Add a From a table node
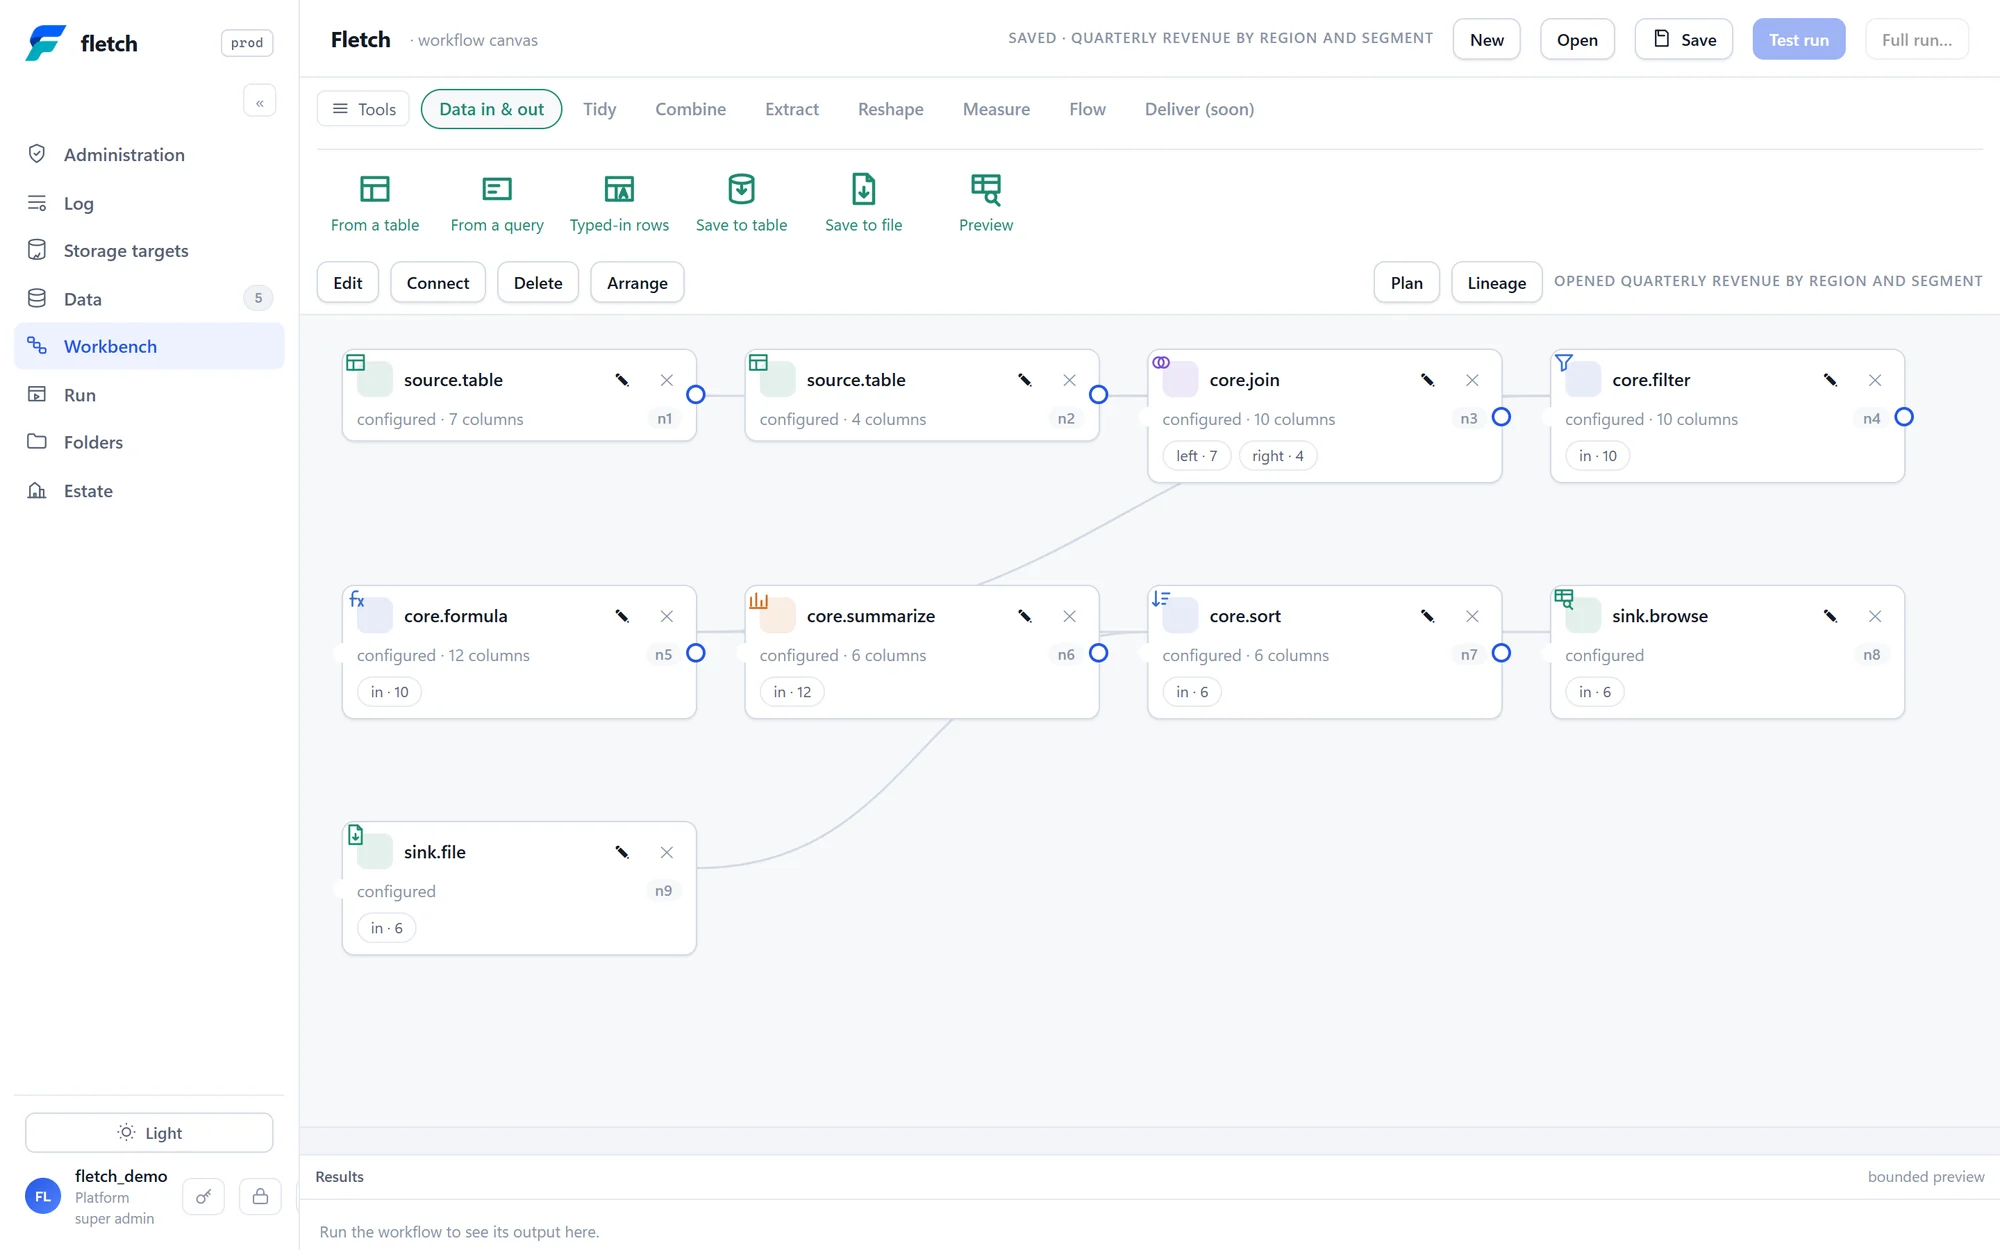This screenshot has height=1250, width=2000. (375, 204)
